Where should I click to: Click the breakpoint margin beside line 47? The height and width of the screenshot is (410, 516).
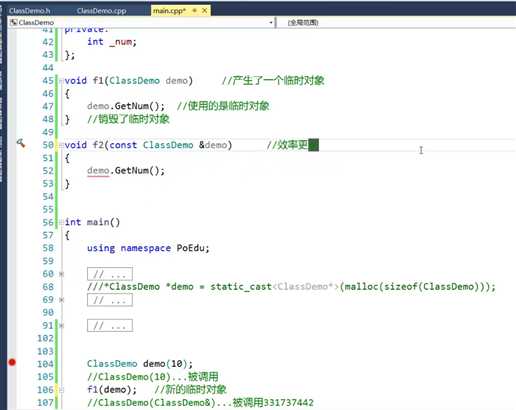(12, 106)
